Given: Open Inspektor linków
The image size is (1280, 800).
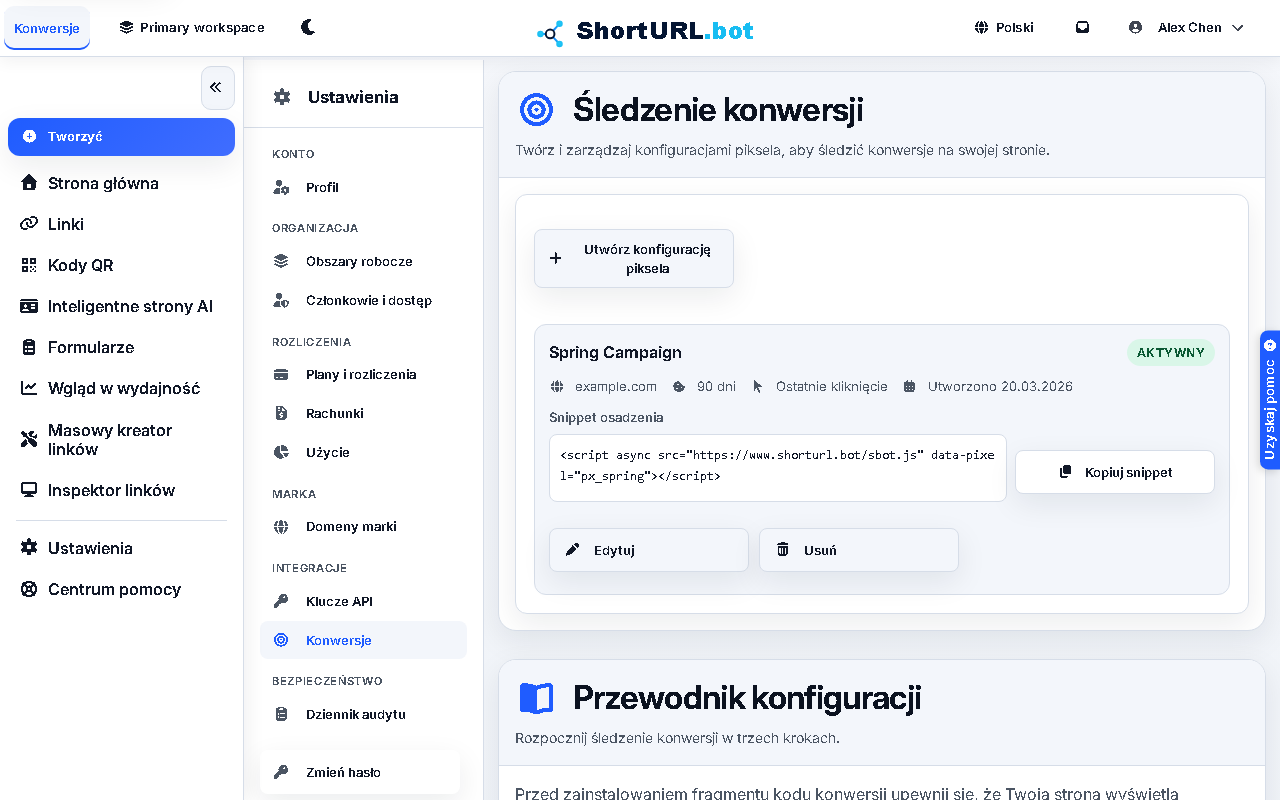Looking at the screenshot, I should click(121, 490).
